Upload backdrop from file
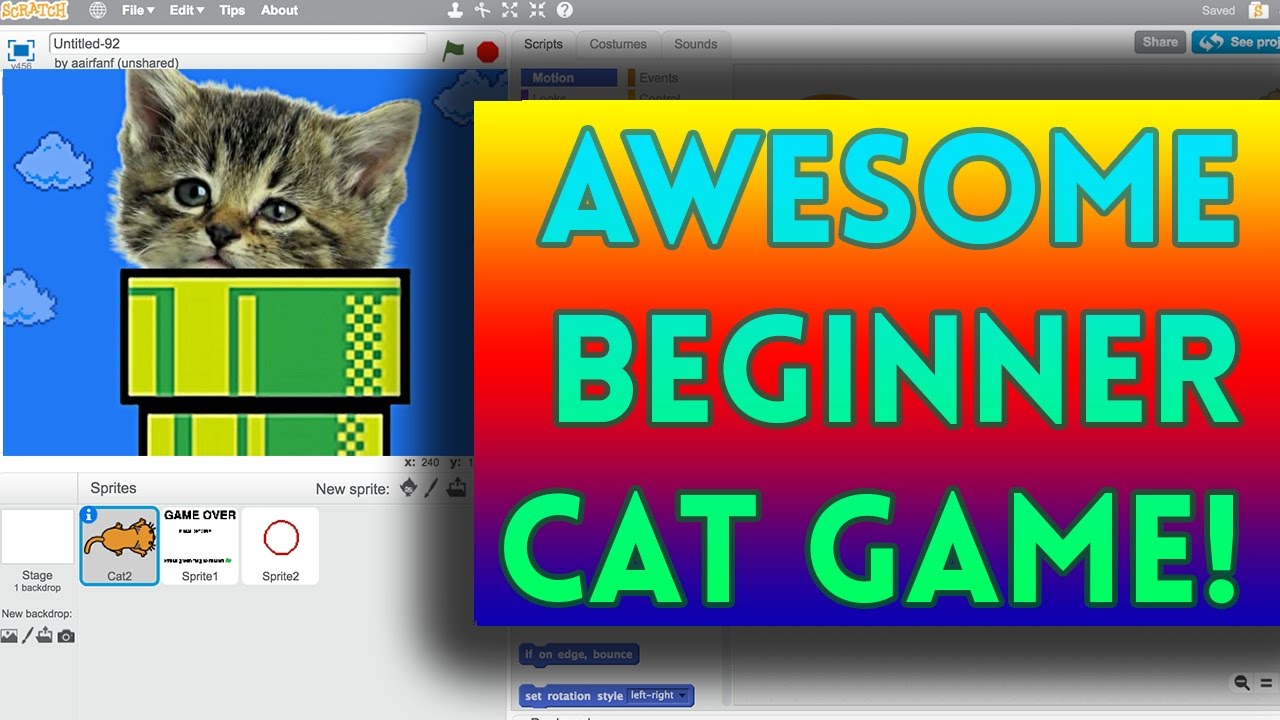The width and height of the screenshot is (1280, 720). 45,635
